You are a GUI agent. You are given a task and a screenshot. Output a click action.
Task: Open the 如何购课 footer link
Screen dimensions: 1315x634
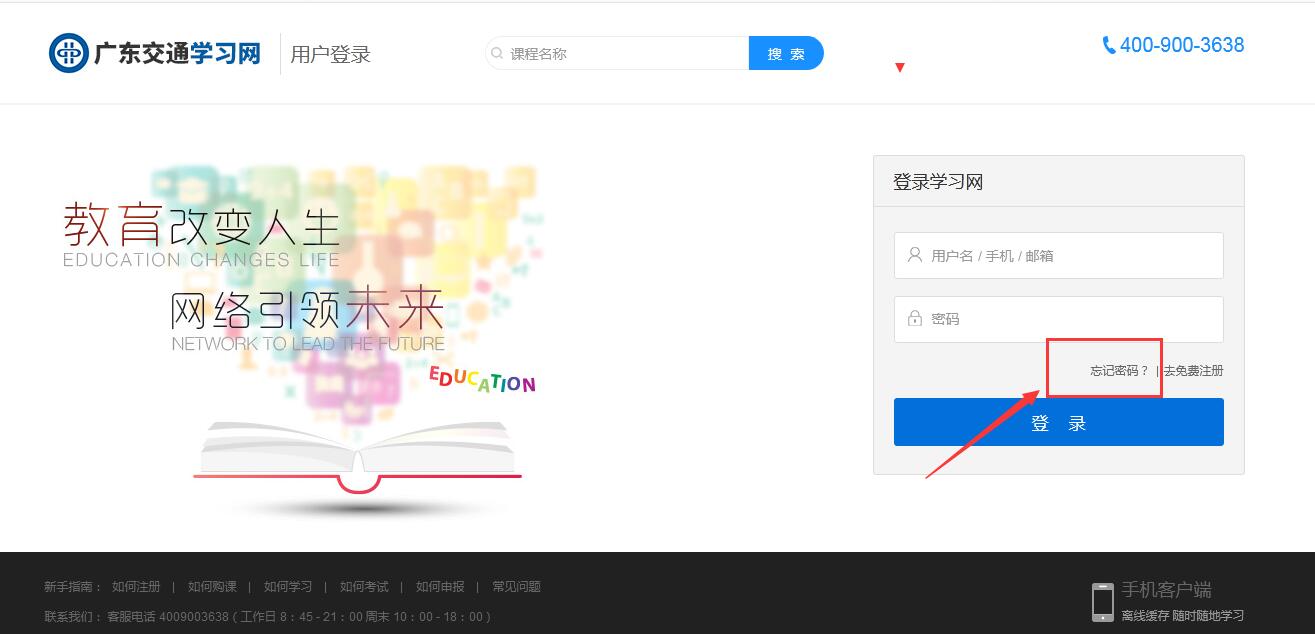coord(212,587)
